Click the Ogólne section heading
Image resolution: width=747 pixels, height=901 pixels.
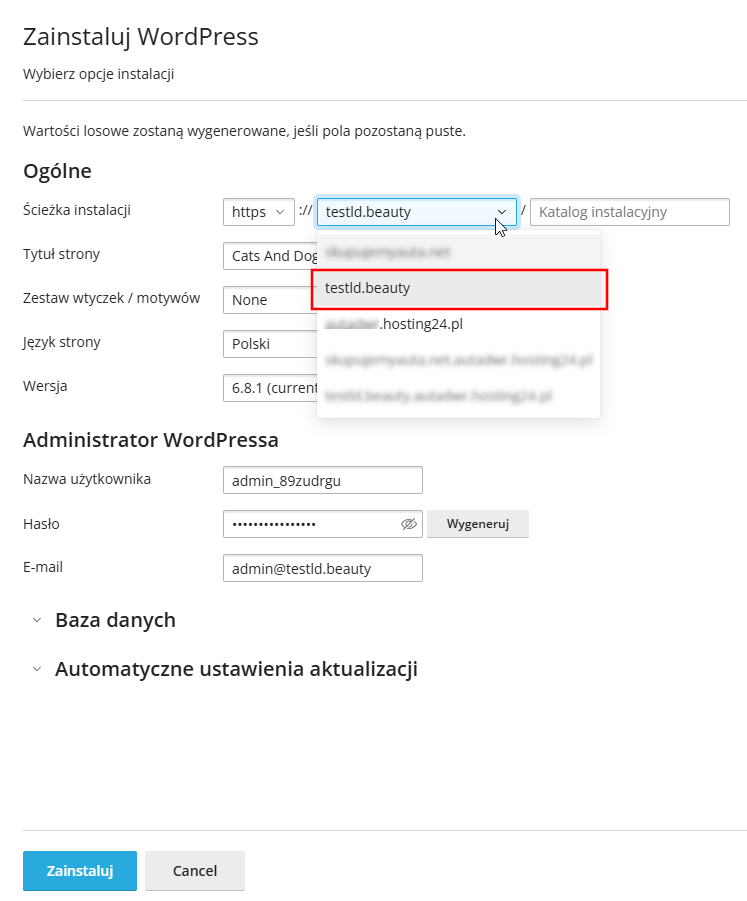pos(57,171)
